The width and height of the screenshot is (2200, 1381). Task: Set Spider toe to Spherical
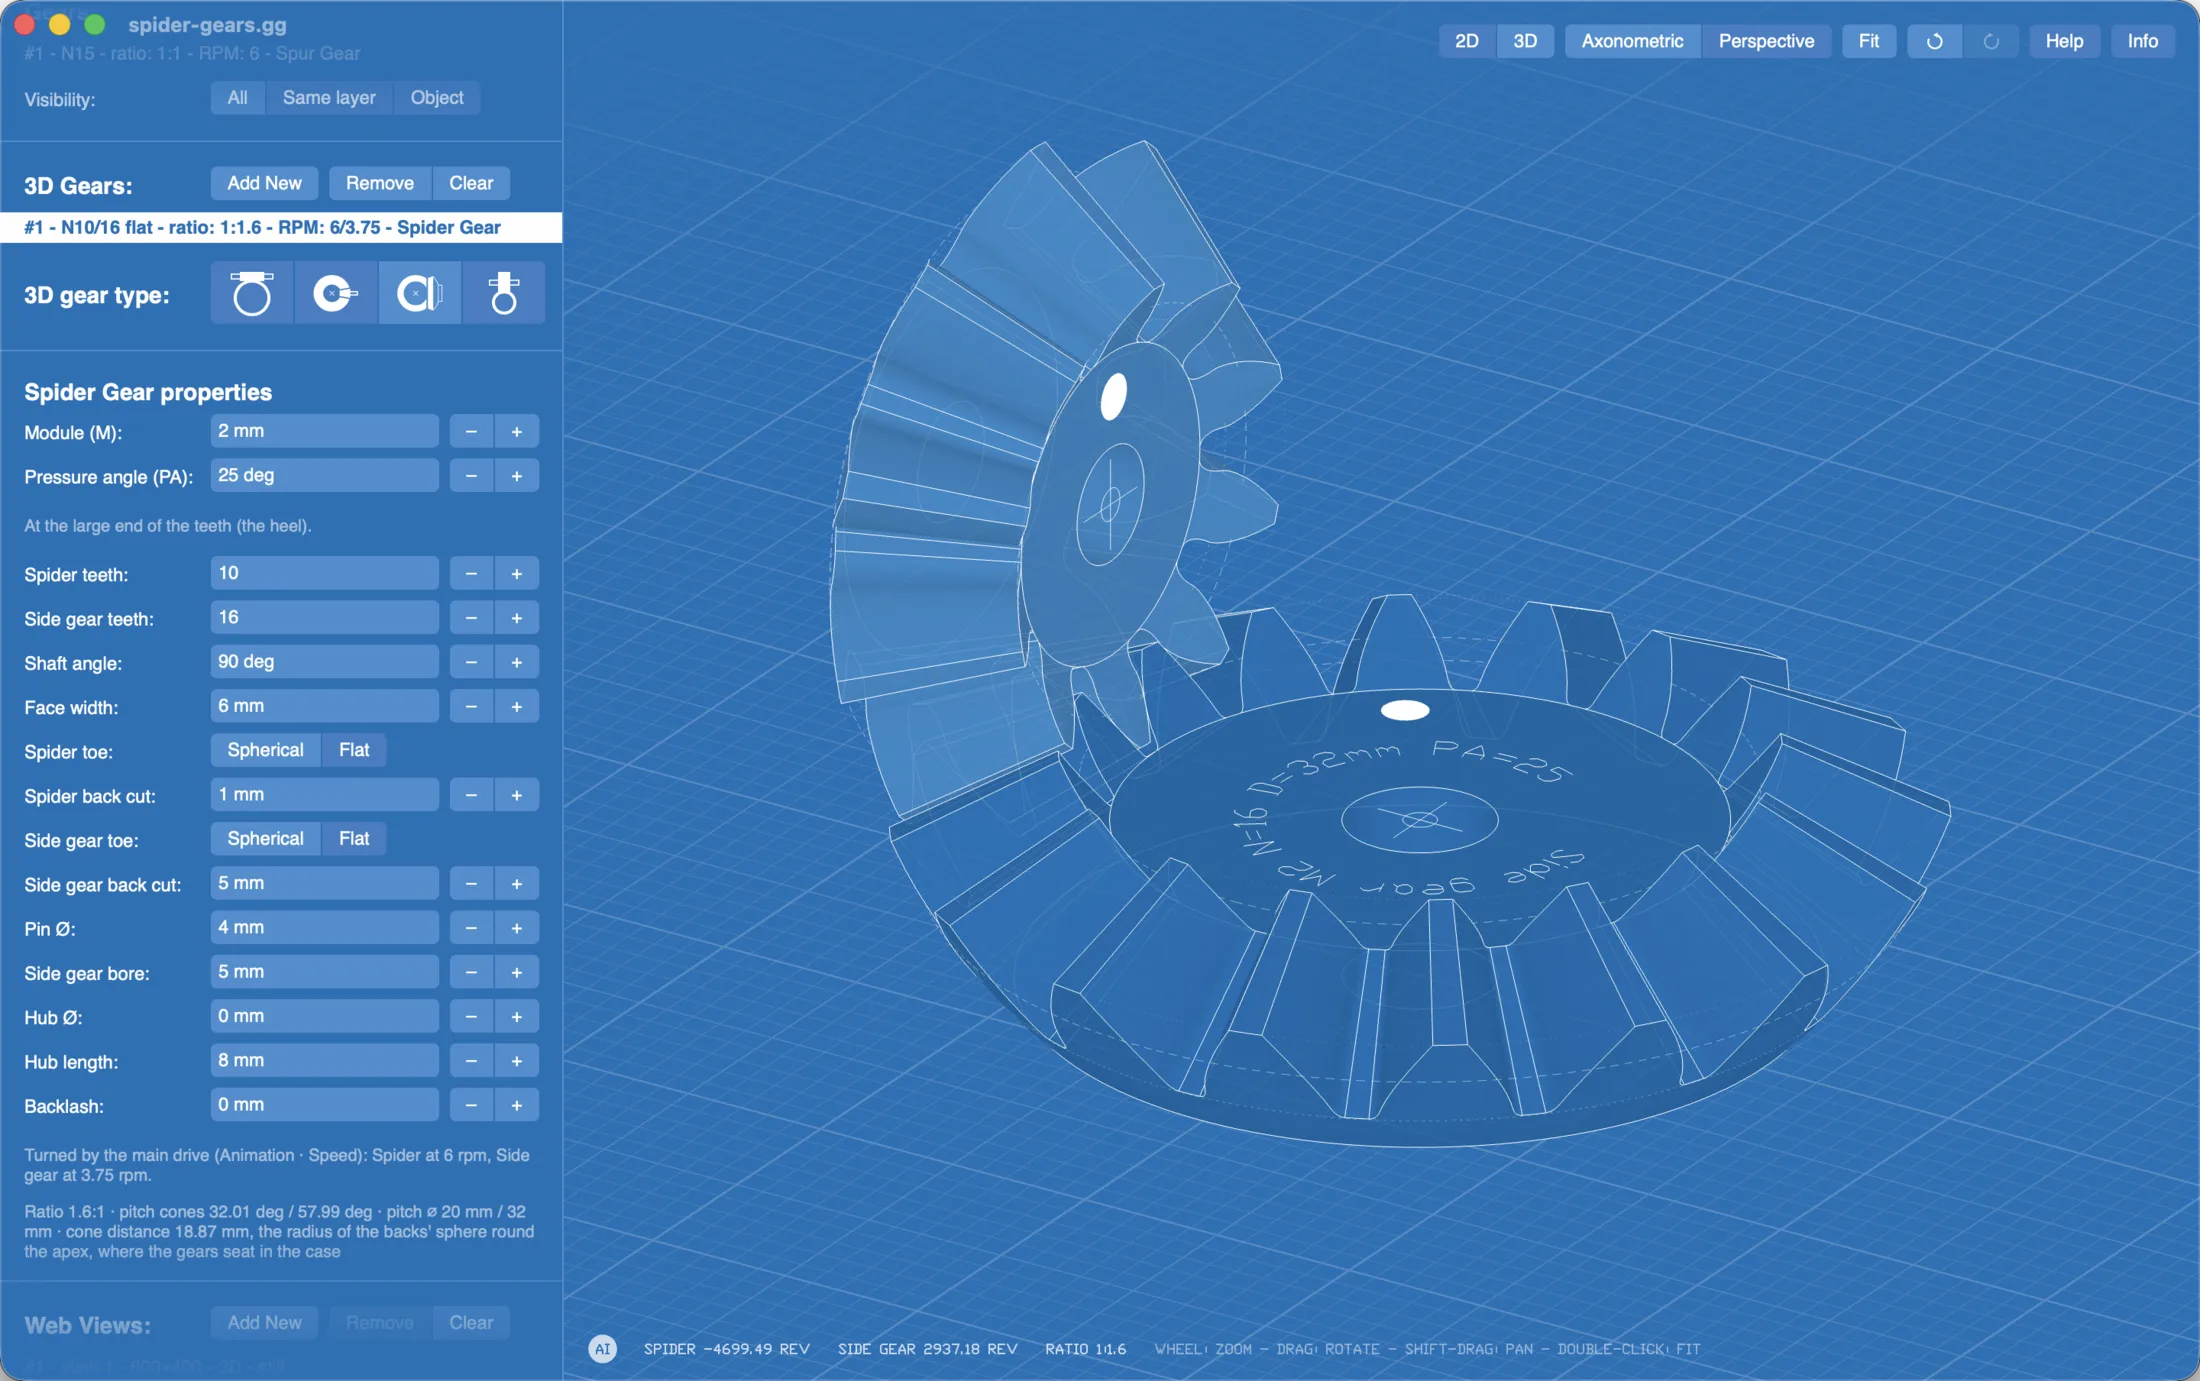point(265,750)
